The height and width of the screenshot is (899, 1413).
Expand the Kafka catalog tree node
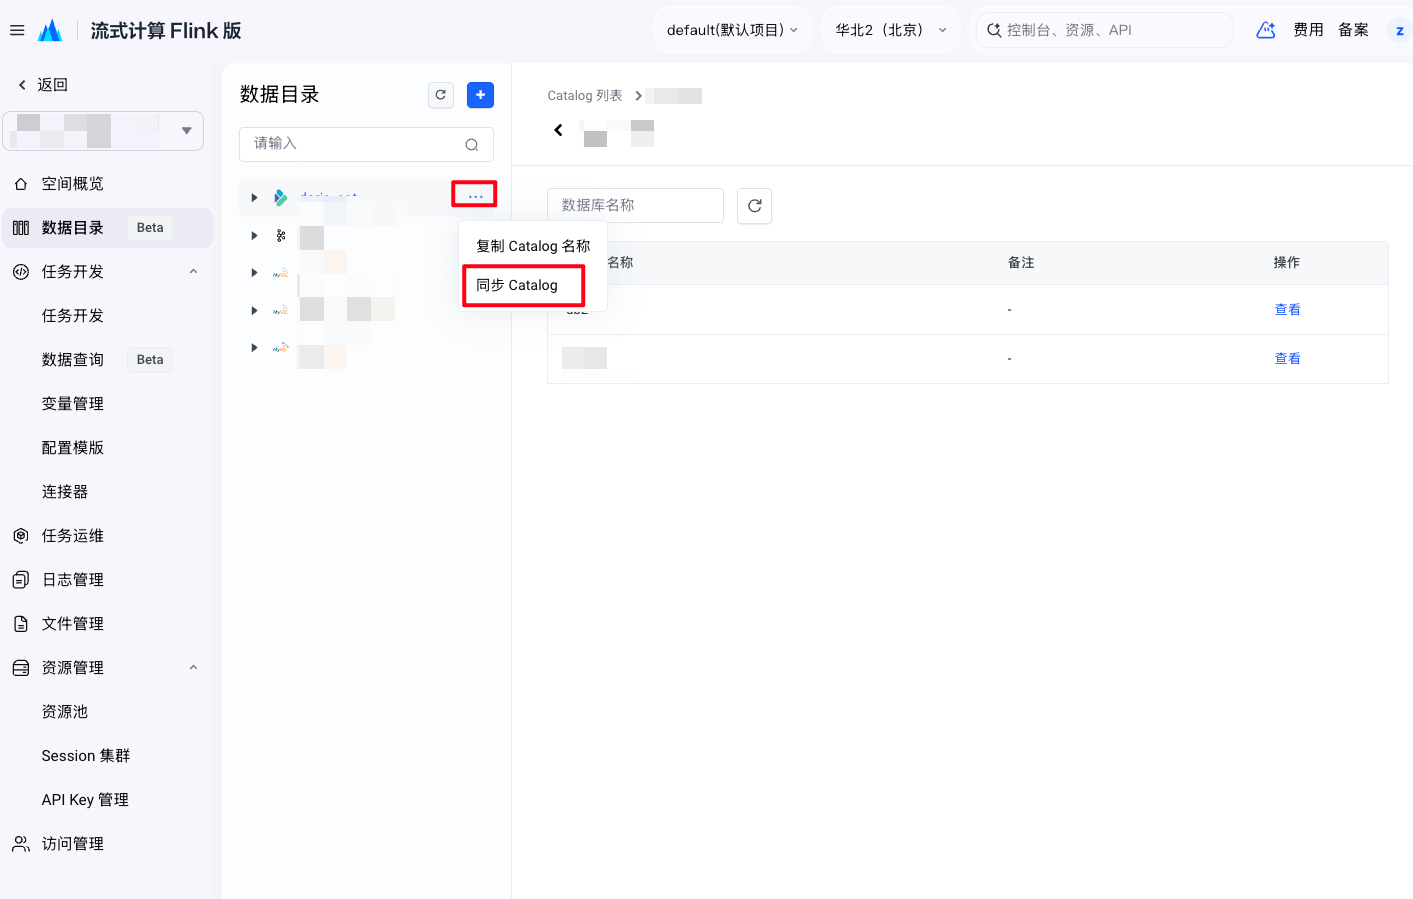pyautogui.click(x=254, y=236)
